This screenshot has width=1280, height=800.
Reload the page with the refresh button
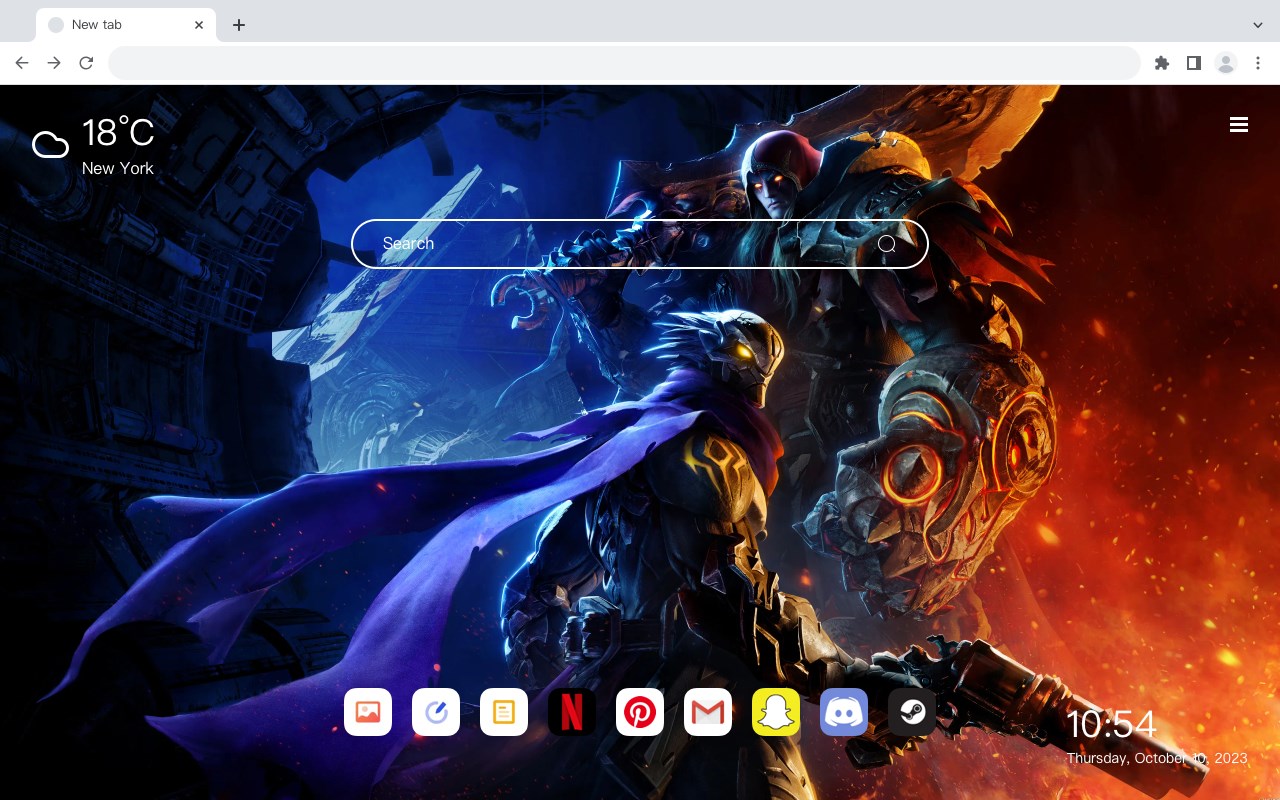click(x=86, y=63)
